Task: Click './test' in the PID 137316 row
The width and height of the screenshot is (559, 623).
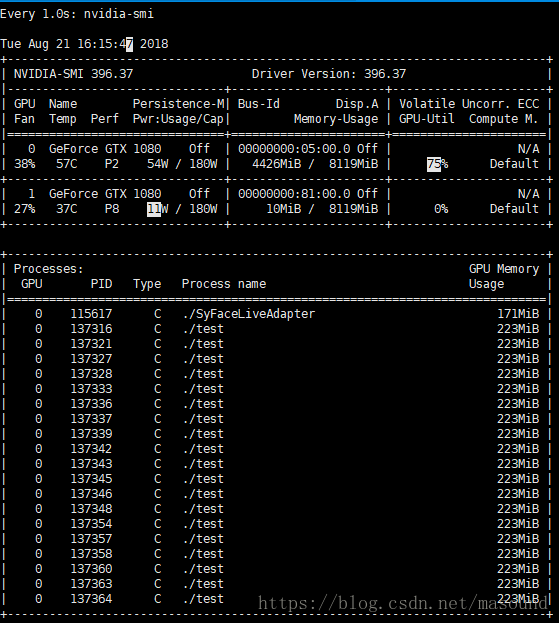Action: click(203, 329)
